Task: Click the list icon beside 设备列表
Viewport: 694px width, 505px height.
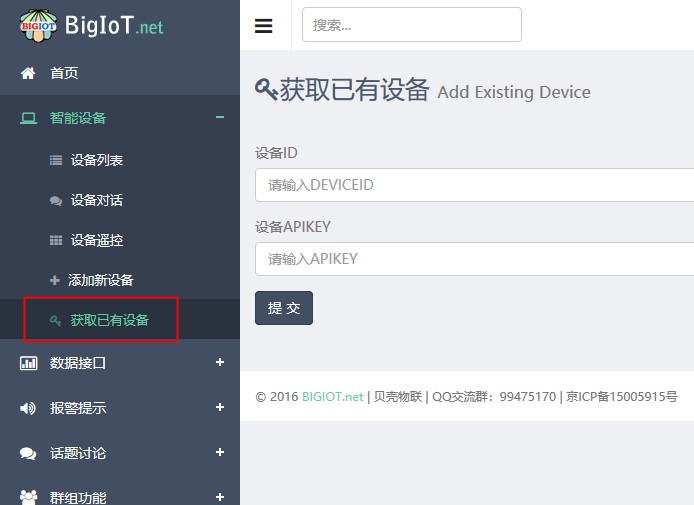Action: pyautogui.click(x=56, y=160)
